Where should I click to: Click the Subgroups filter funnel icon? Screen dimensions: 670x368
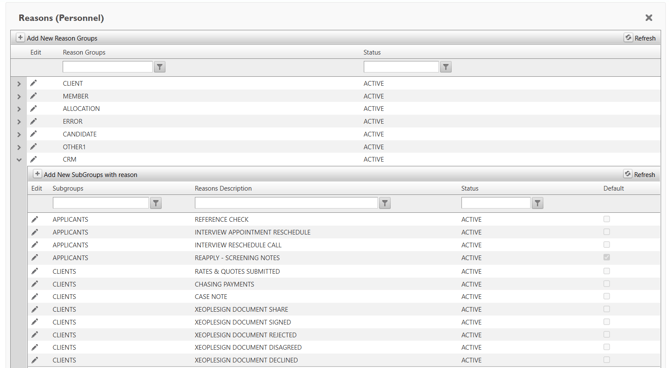point(156,203)
